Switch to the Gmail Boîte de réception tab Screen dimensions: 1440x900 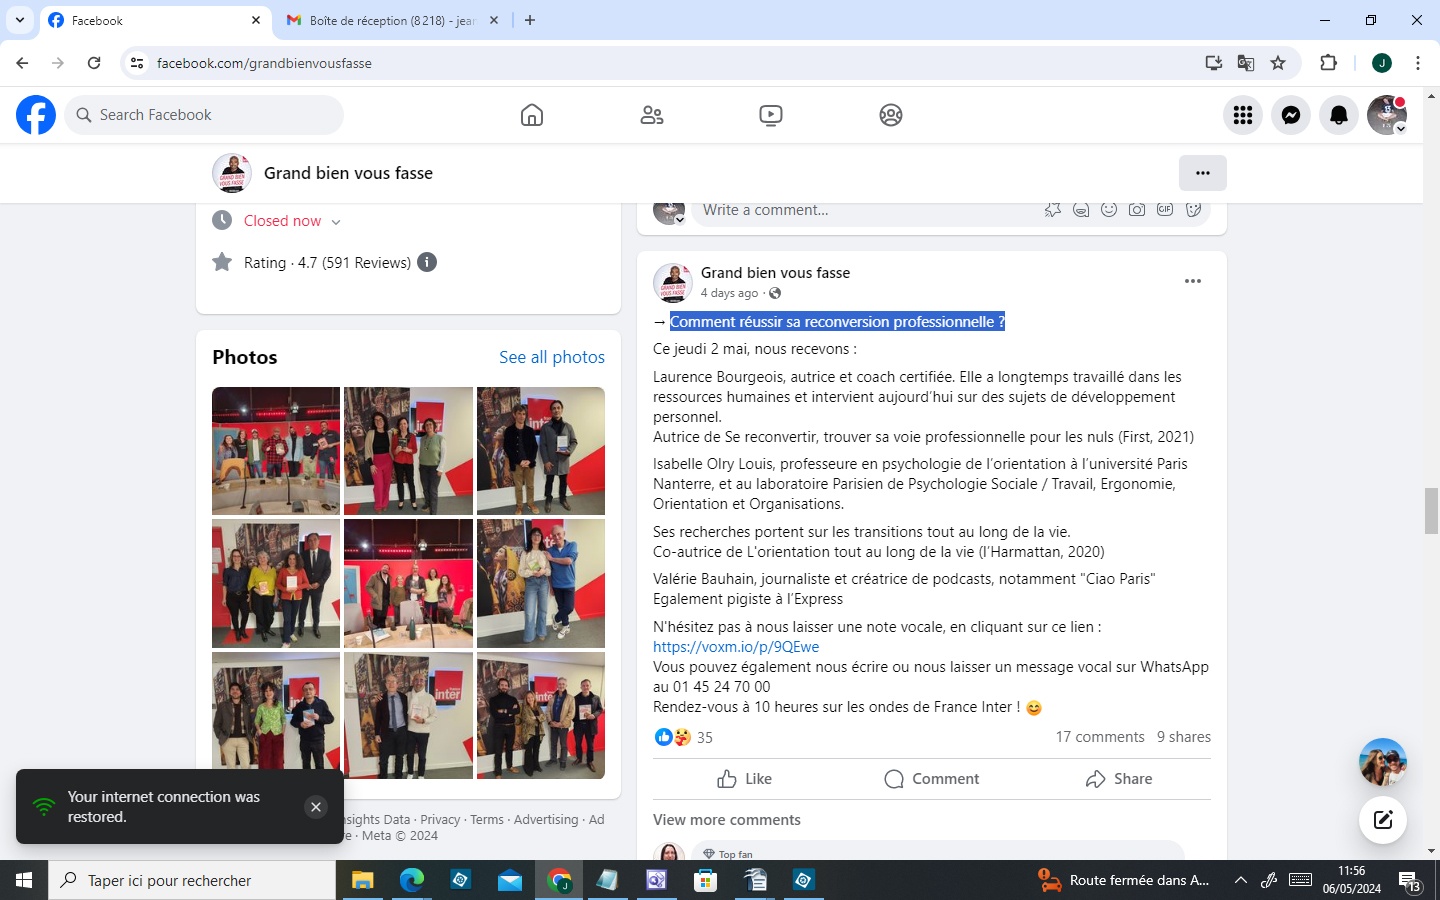[392, 20]
